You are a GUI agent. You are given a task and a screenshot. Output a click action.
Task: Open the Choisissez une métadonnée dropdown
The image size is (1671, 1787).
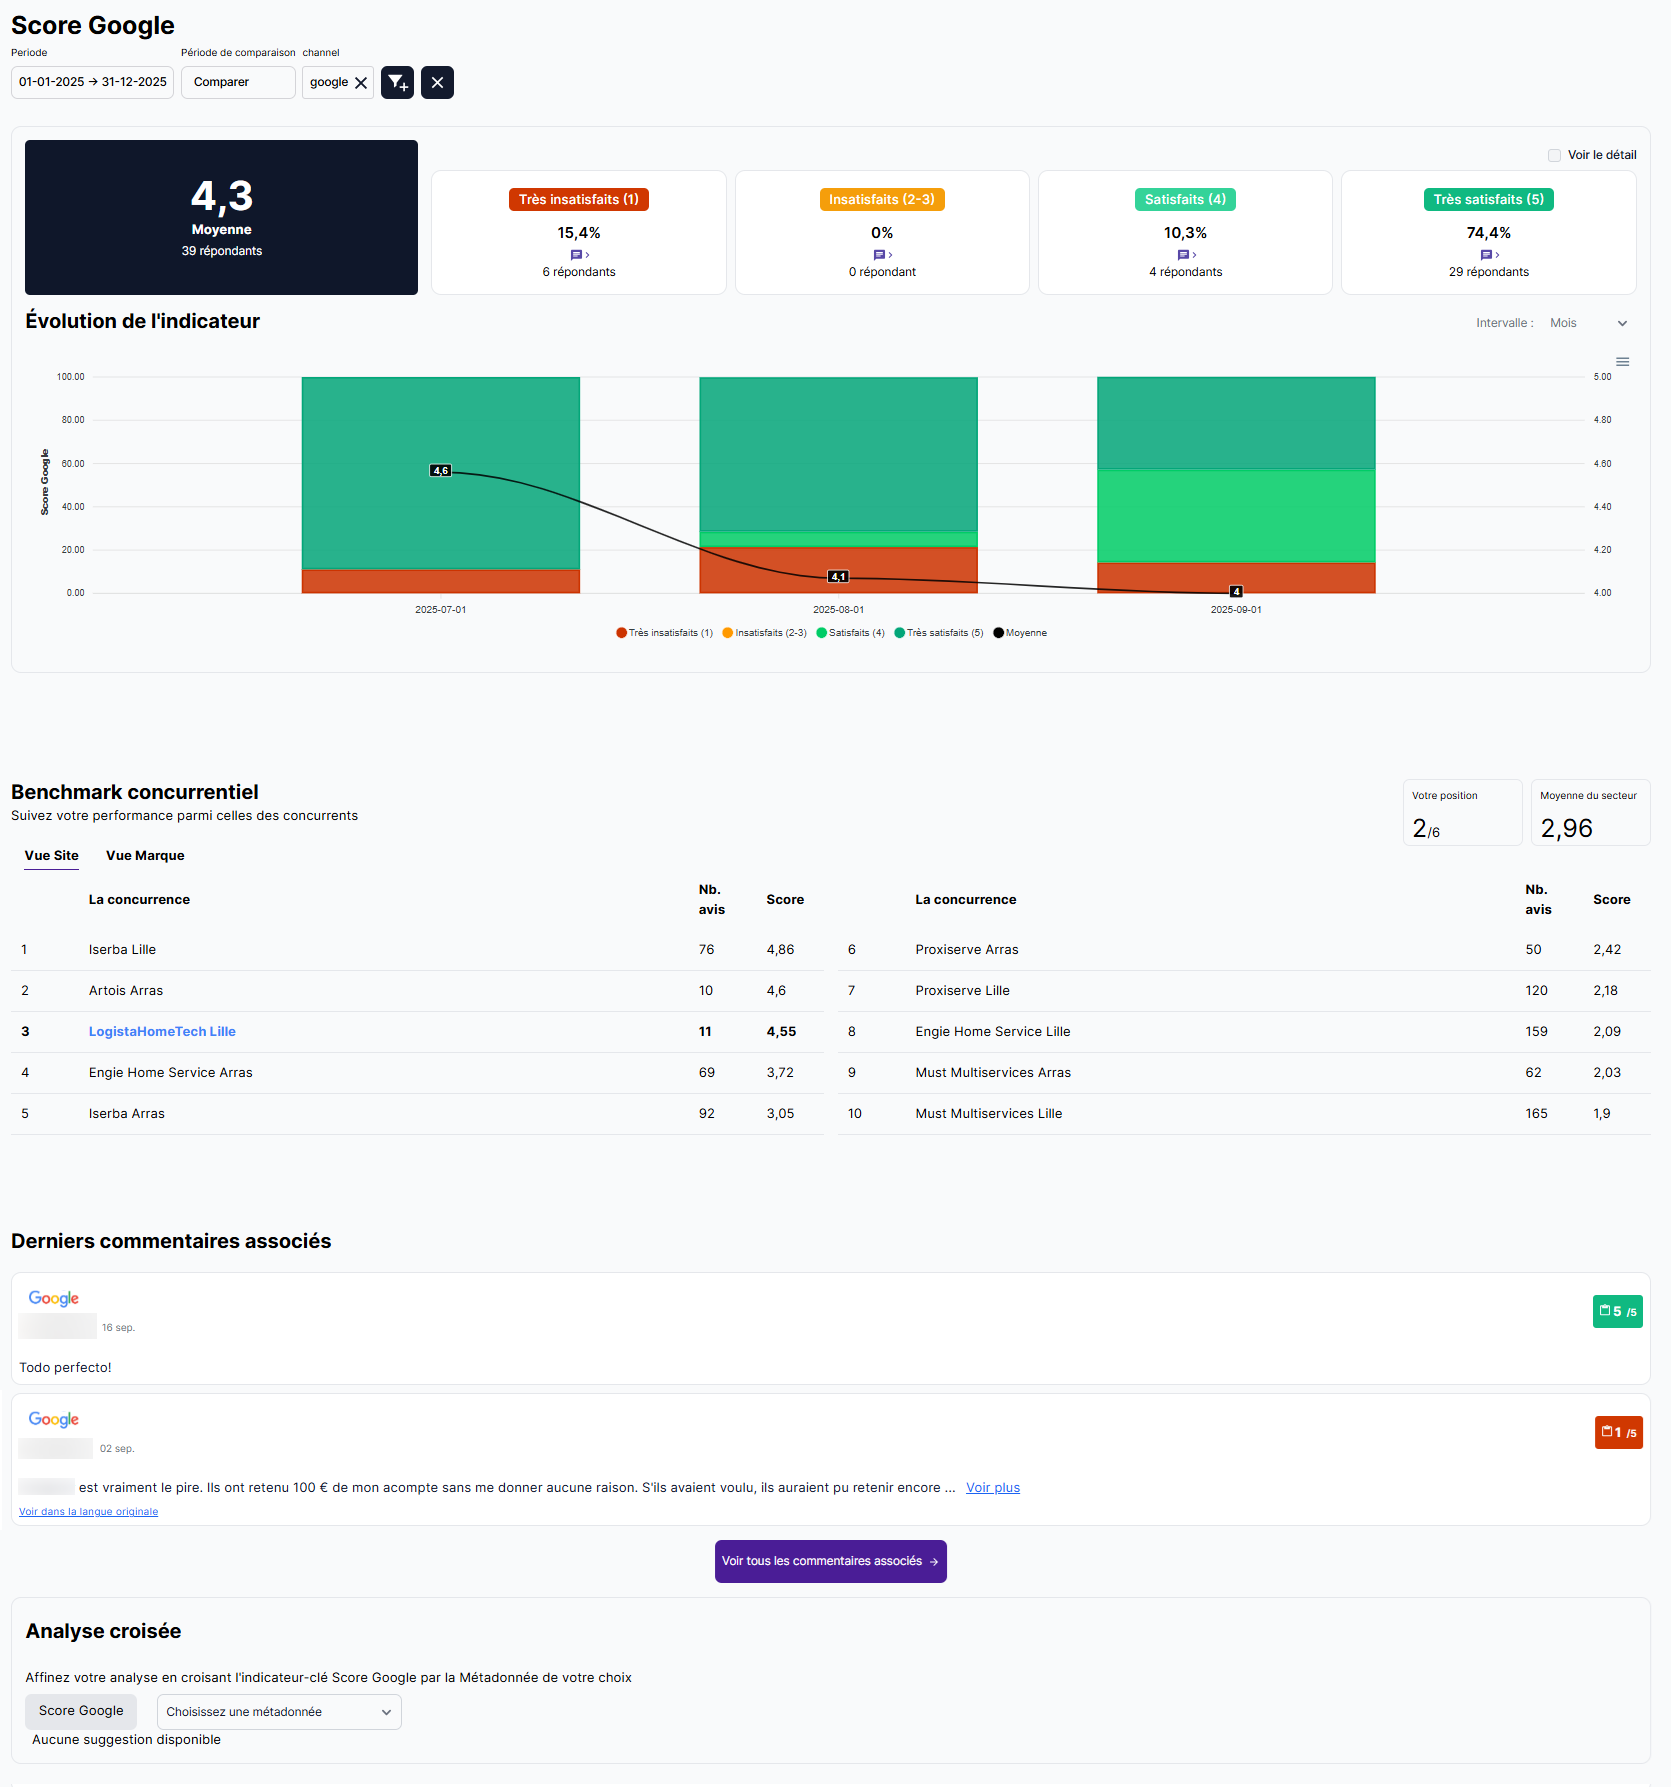tap(279, 1712)
